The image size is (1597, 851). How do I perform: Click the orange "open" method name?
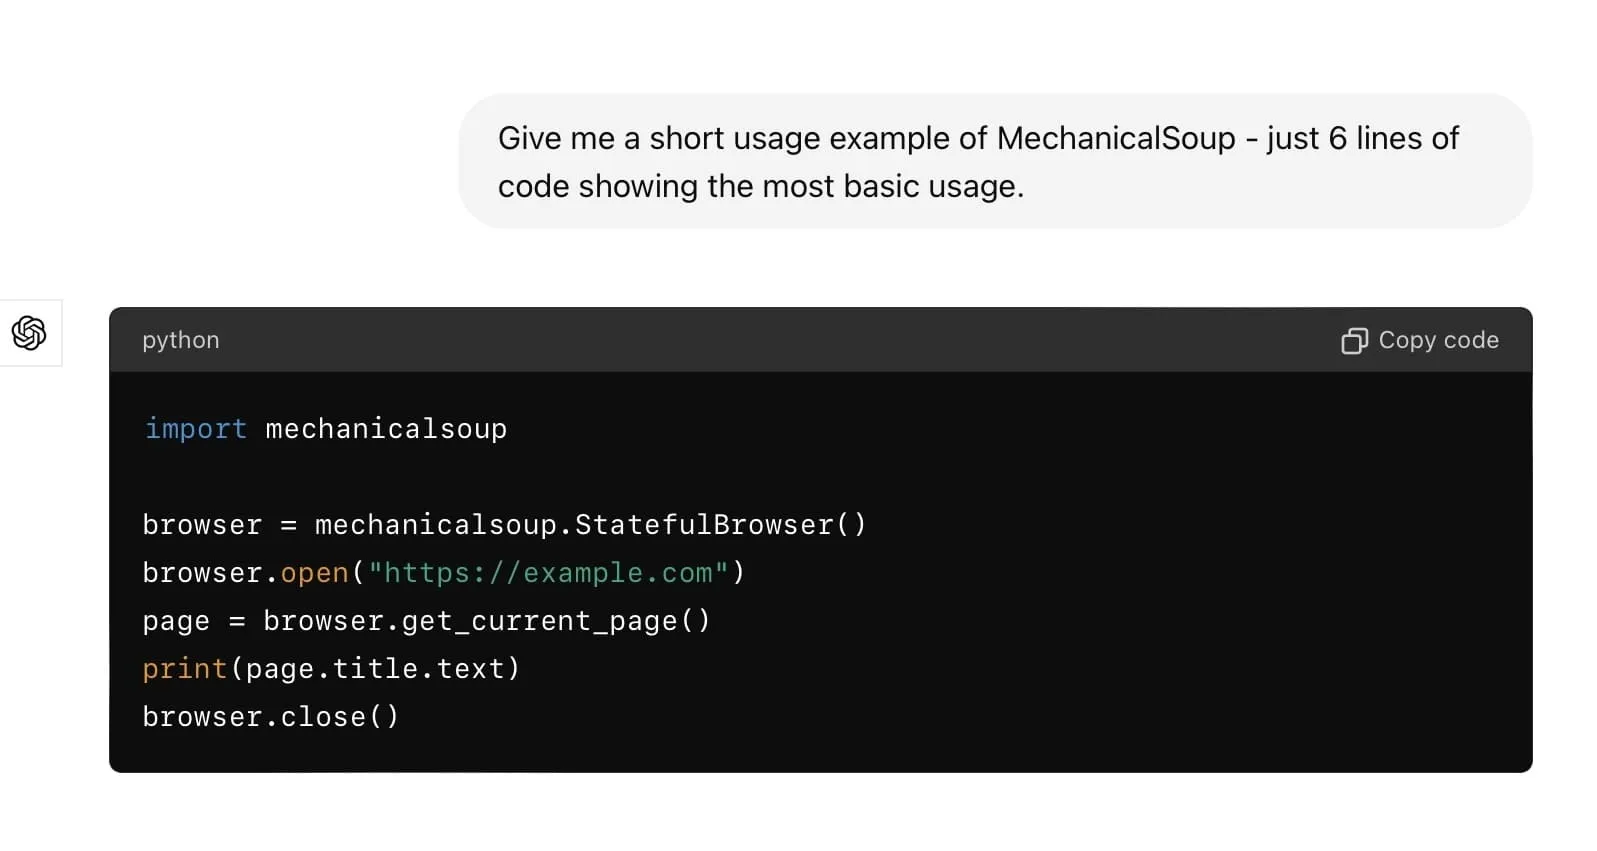314,573
